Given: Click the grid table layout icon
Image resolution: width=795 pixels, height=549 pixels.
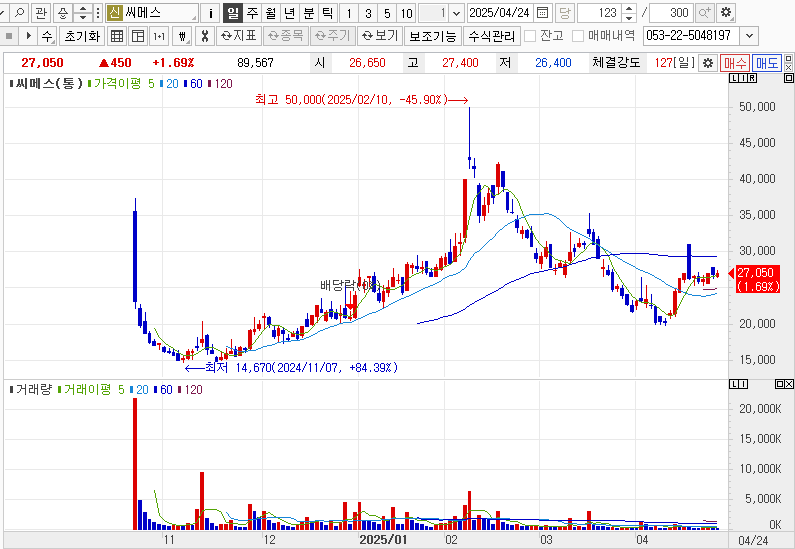Looking at the screenshot, I should pyautogui.click(x=117, y=36).
